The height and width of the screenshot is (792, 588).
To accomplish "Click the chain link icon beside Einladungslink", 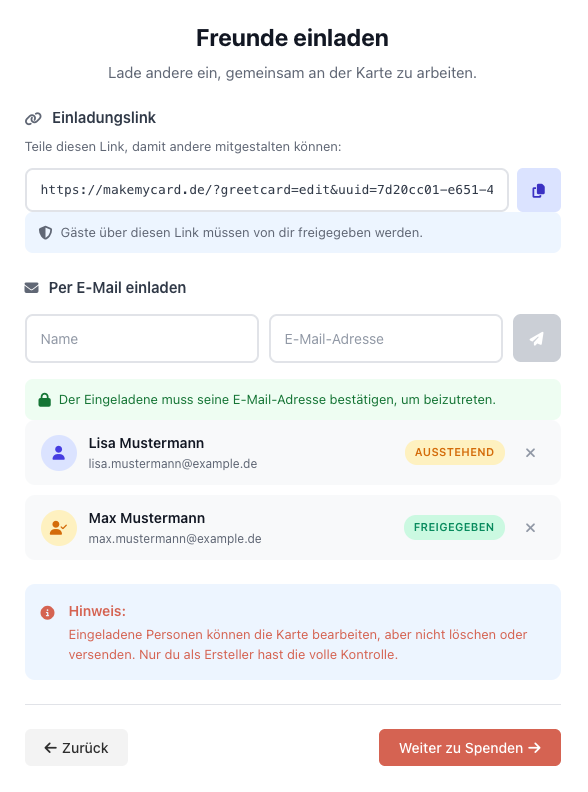I will [33, 119].
